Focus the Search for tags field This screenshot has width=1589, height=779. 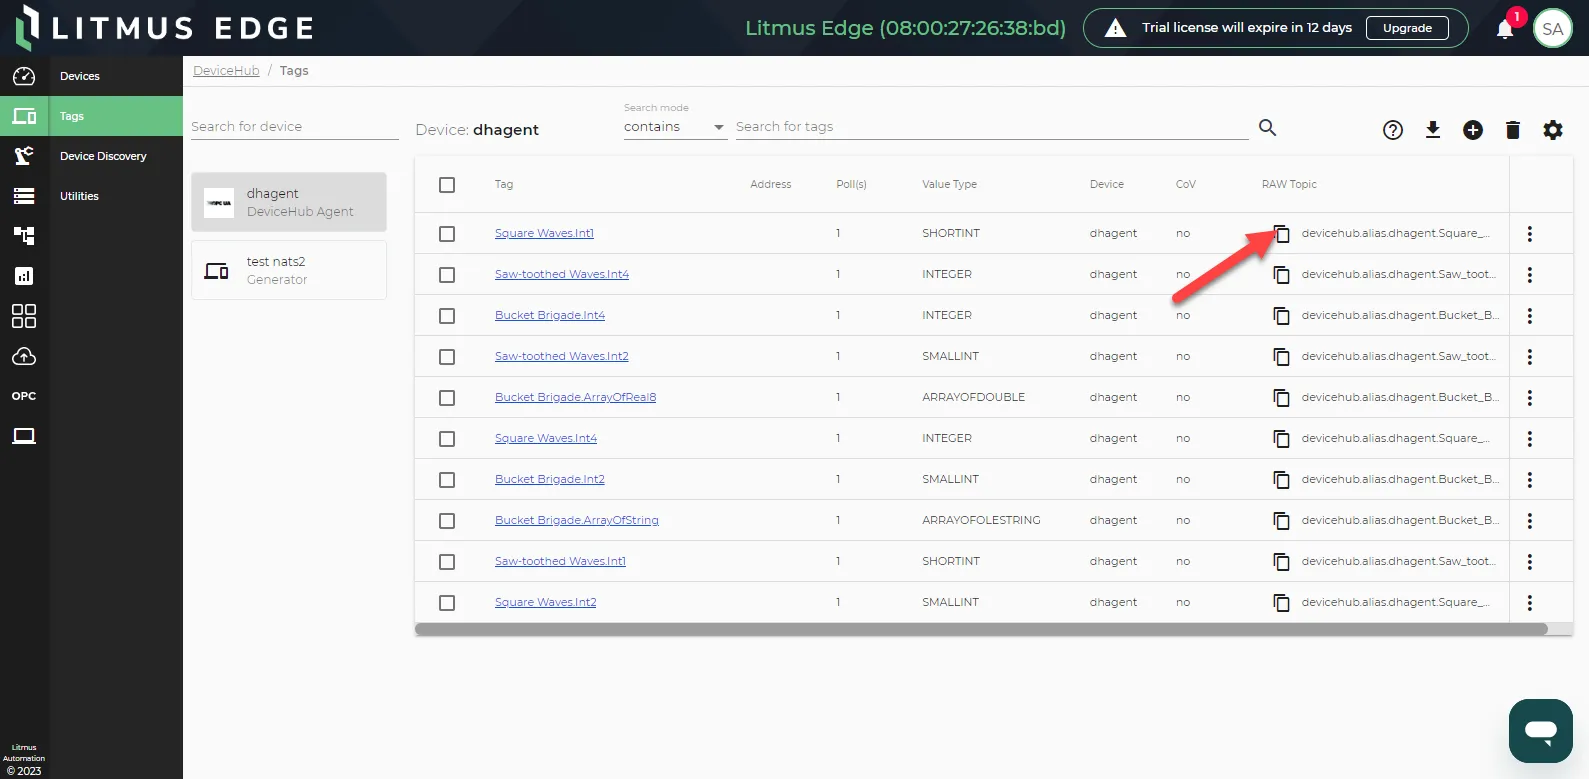click(992, 127)
